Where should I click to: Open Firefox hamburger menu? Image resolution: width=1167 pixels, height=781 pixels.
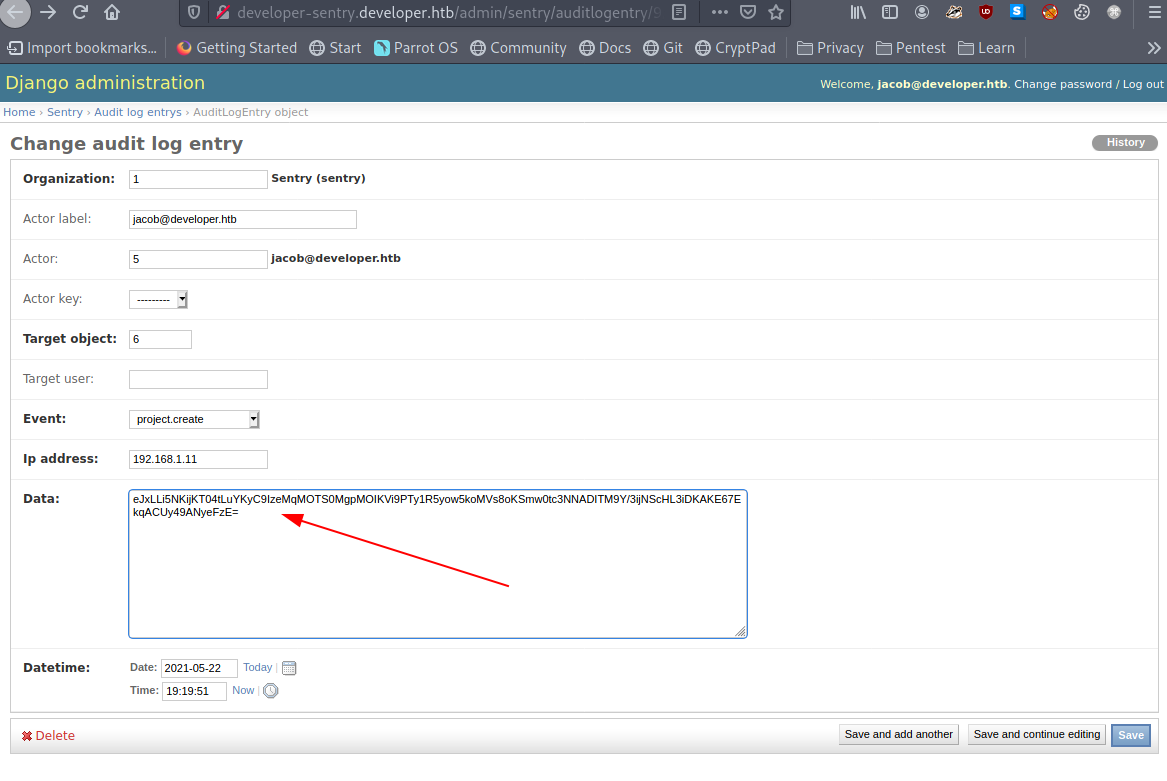1153,13
